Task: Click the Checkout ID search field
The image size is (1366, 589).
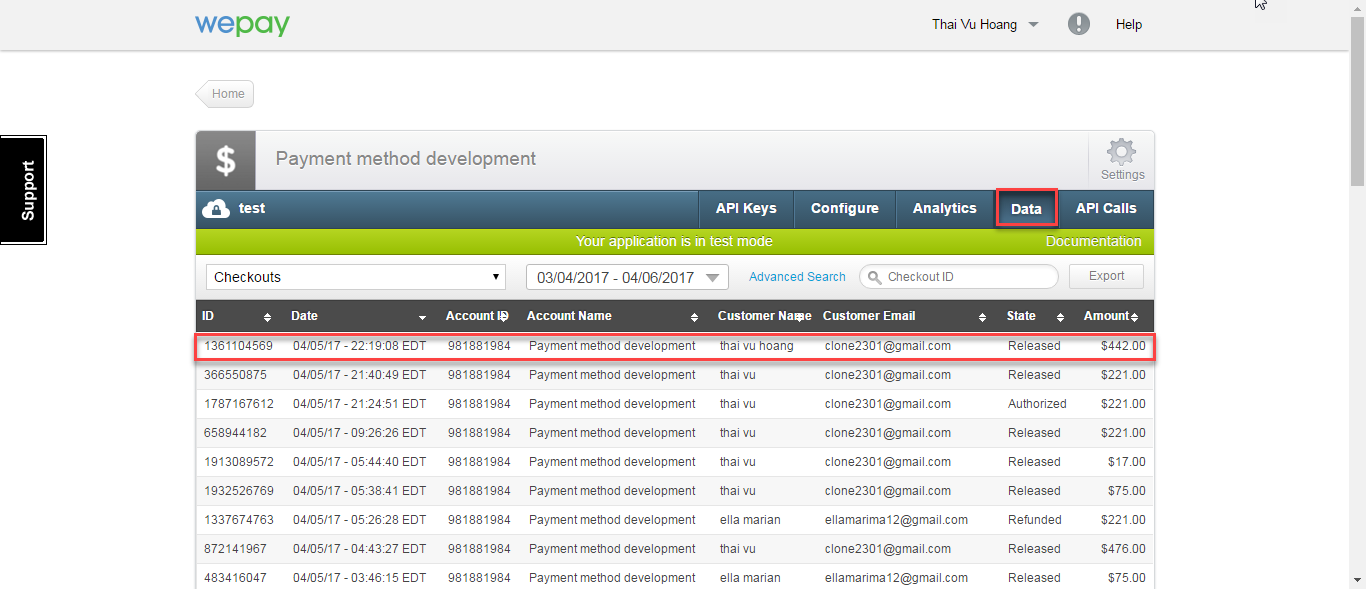Action: click(x=967, y=277)
